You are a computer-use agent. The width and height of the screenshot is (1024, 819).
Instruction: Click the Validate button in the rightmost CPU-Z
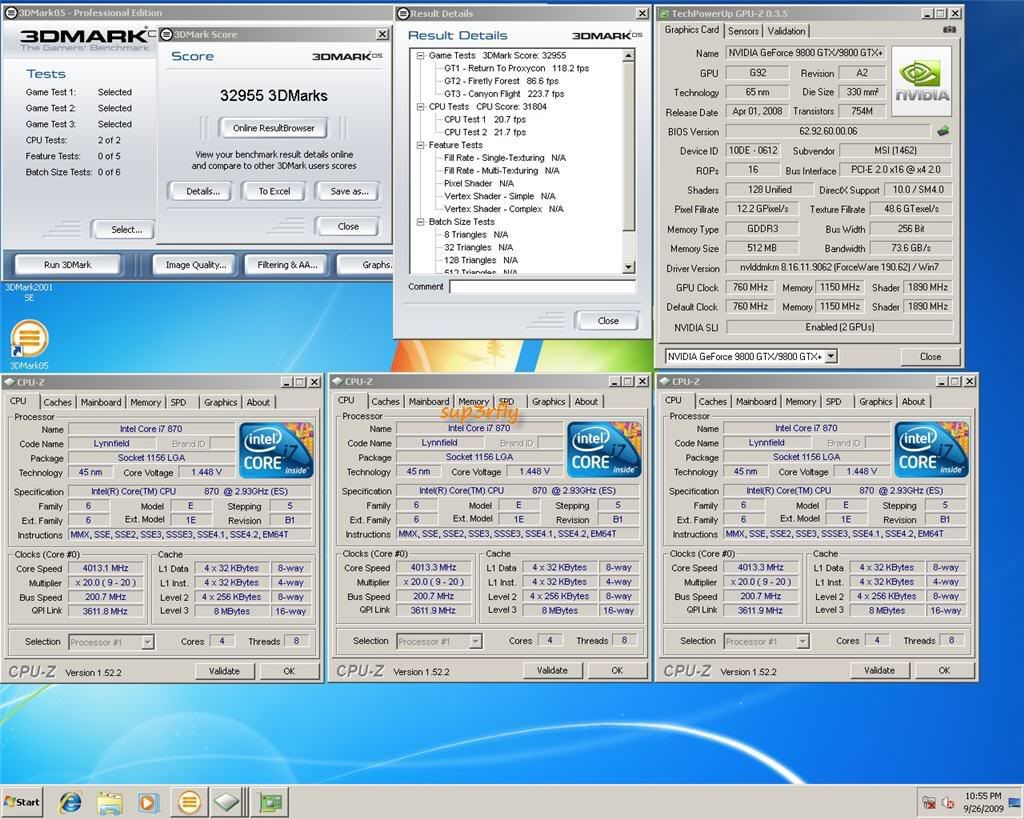coord(879,670)
